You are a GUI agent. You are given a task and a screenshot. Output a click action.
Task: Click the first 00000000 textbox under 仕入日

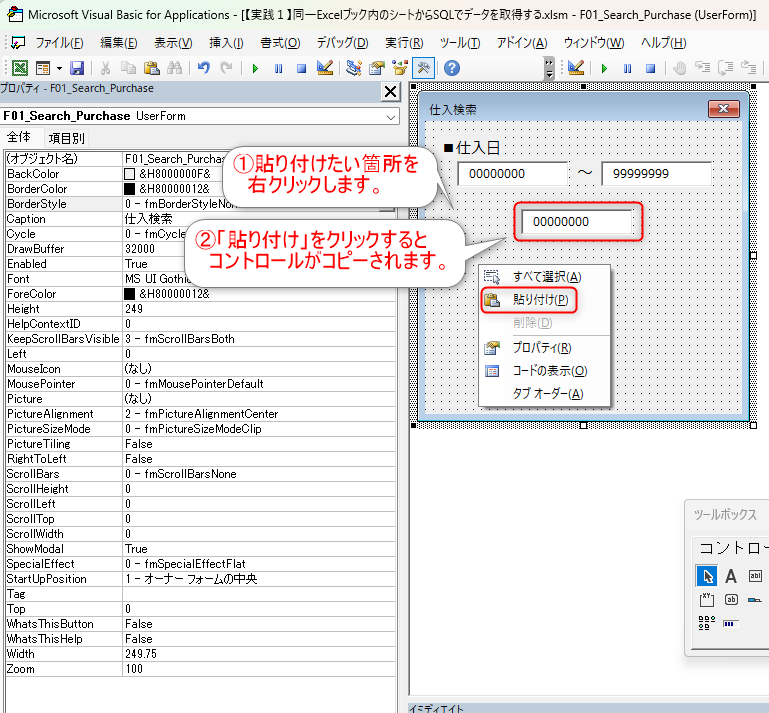(513, 174)
